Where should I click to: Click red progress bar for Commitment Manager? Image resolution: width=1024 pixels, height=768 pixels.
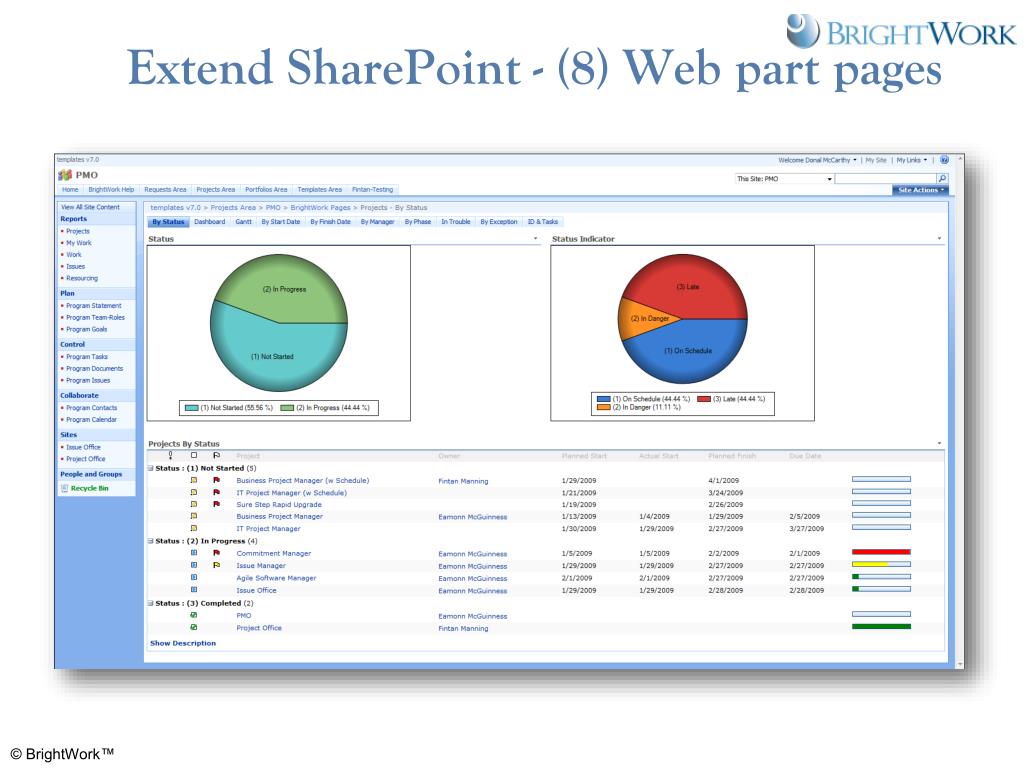pos(881,552)
